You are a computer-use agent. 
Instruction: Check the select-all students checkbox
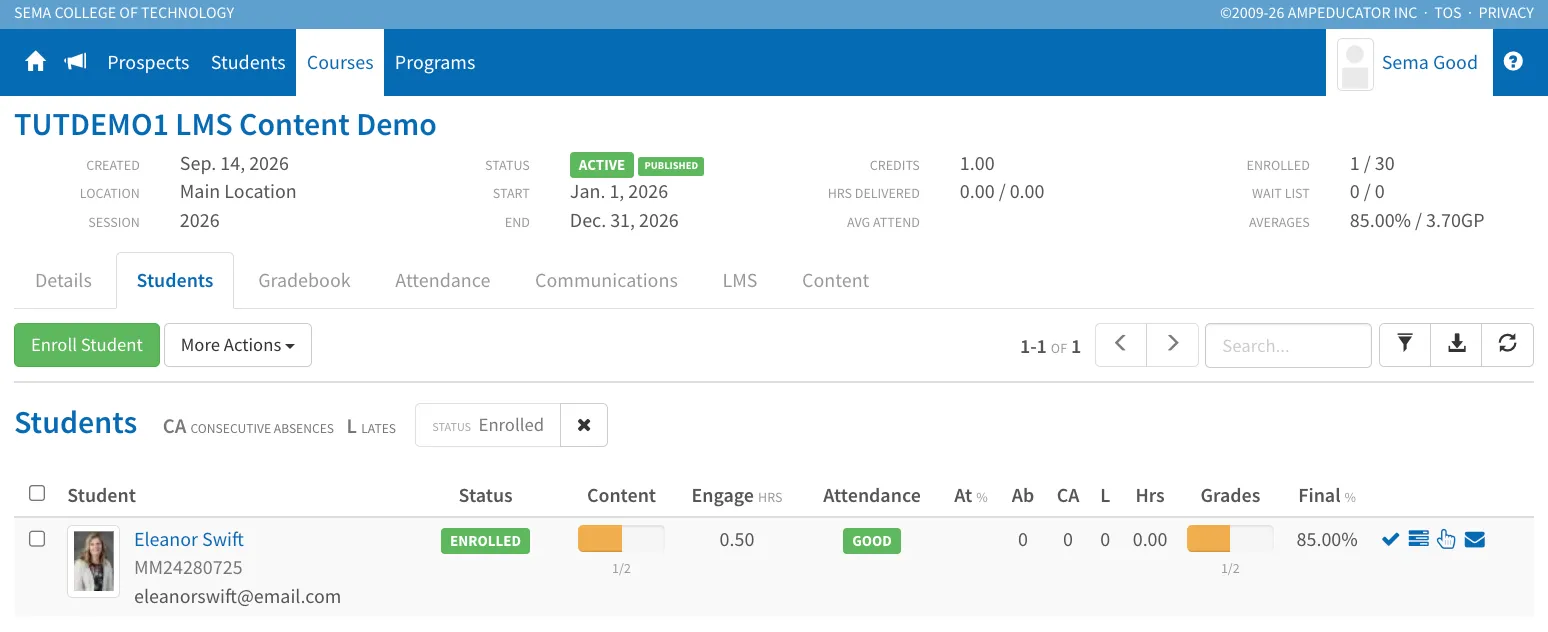pyautogui.click(x=37, y=493)
